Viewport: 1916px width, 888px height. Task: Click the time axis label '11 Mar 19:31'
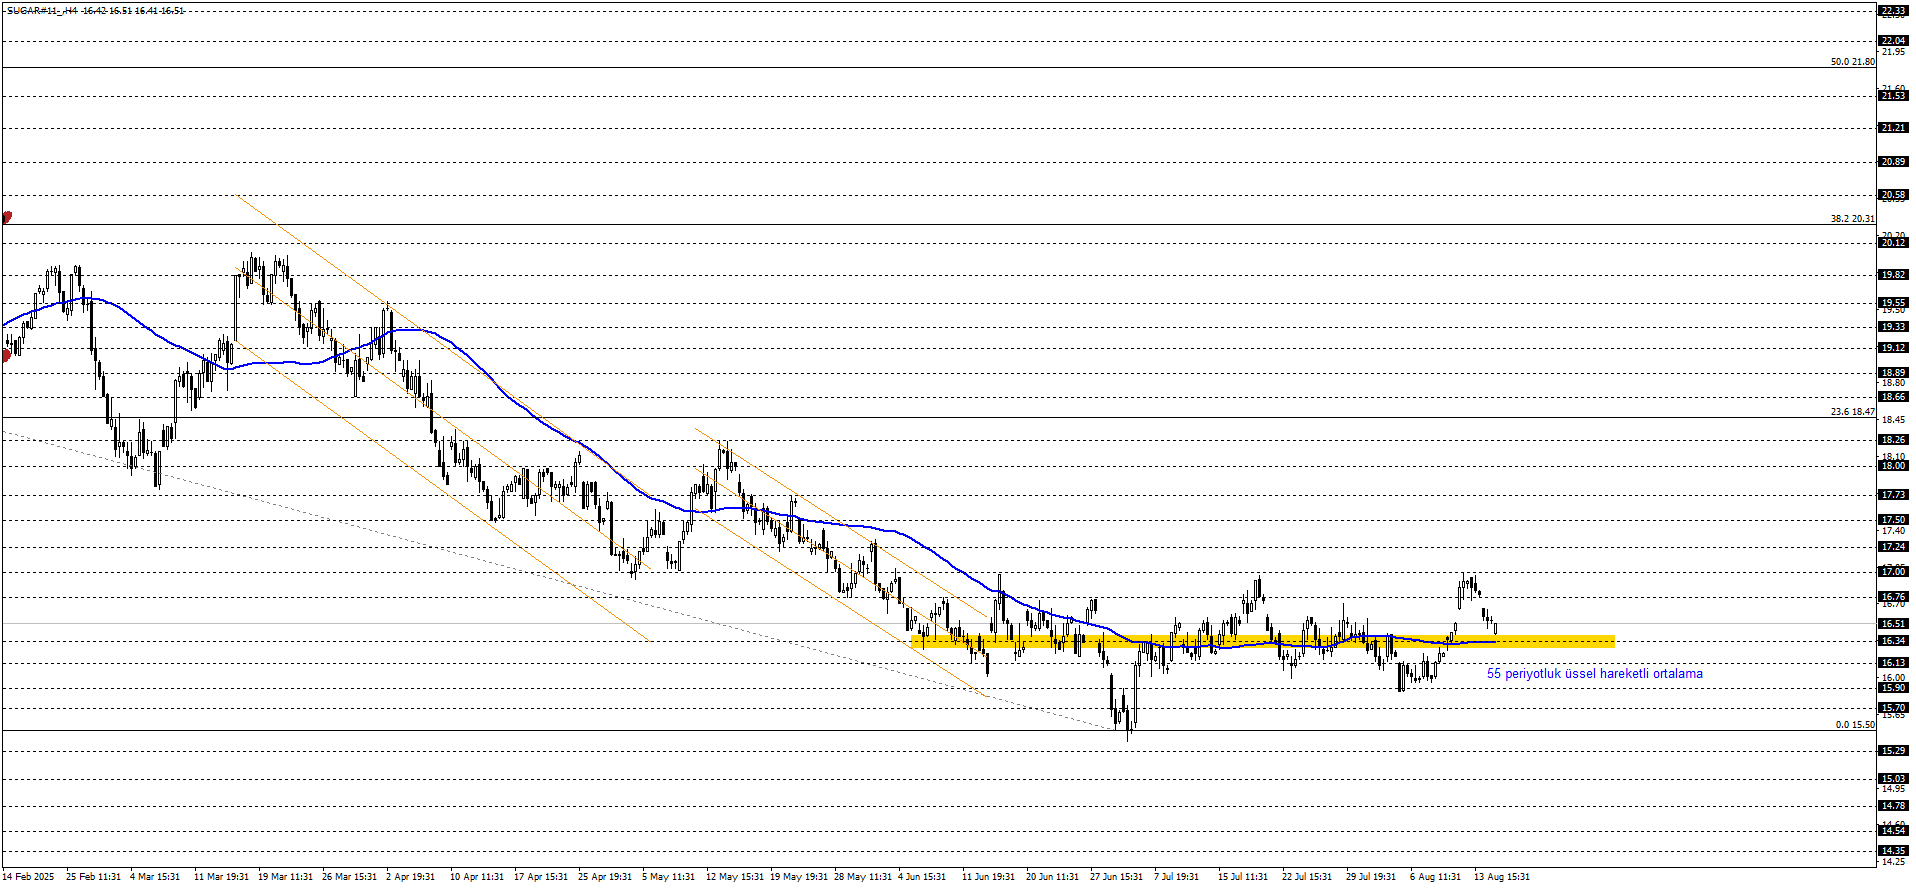(x=221, y=877)
